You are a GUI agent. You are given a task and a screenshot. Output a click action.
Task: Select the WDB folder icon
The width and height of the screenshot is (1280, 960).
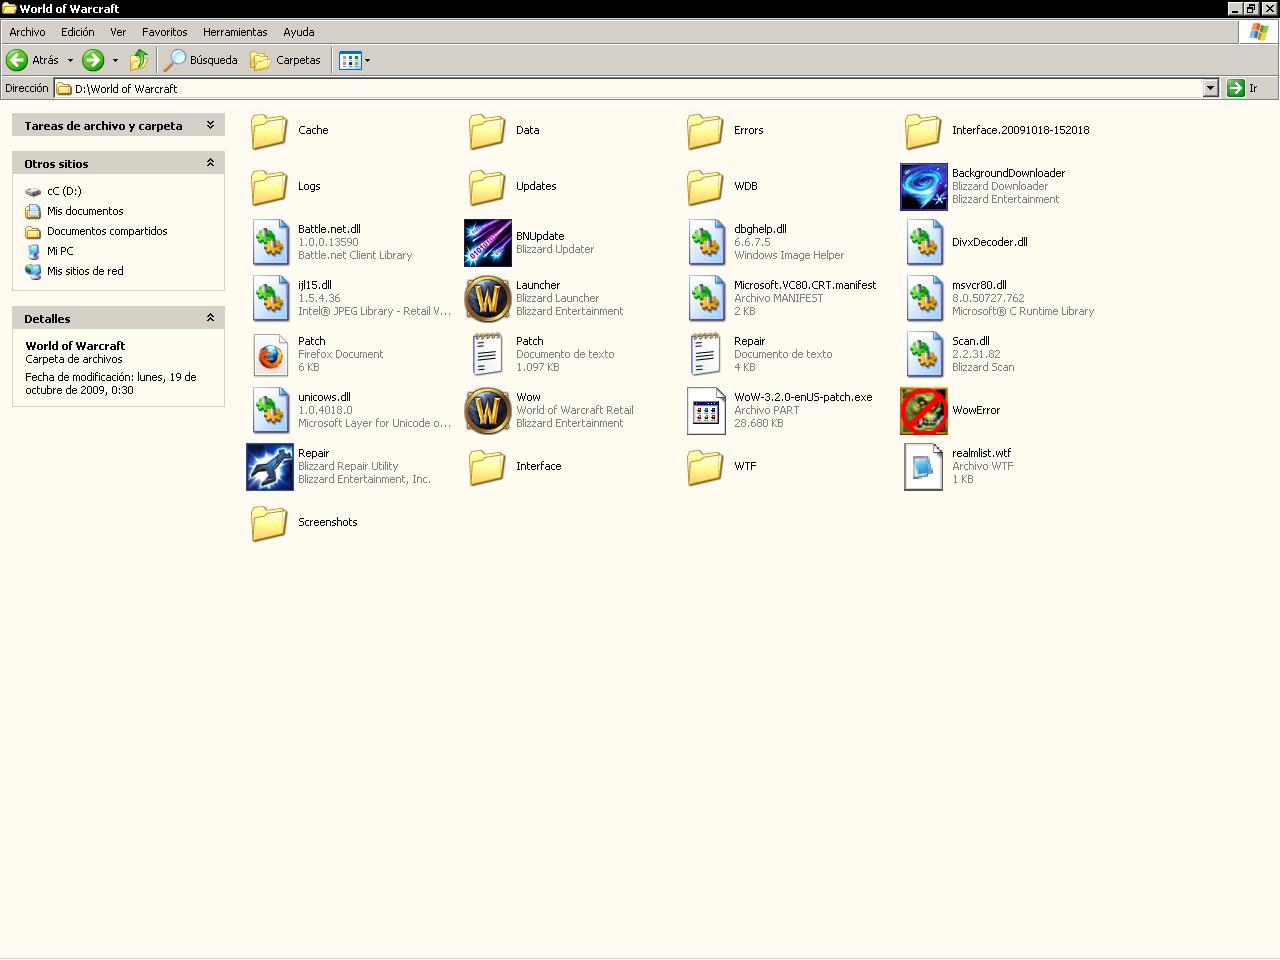[705, 187]
